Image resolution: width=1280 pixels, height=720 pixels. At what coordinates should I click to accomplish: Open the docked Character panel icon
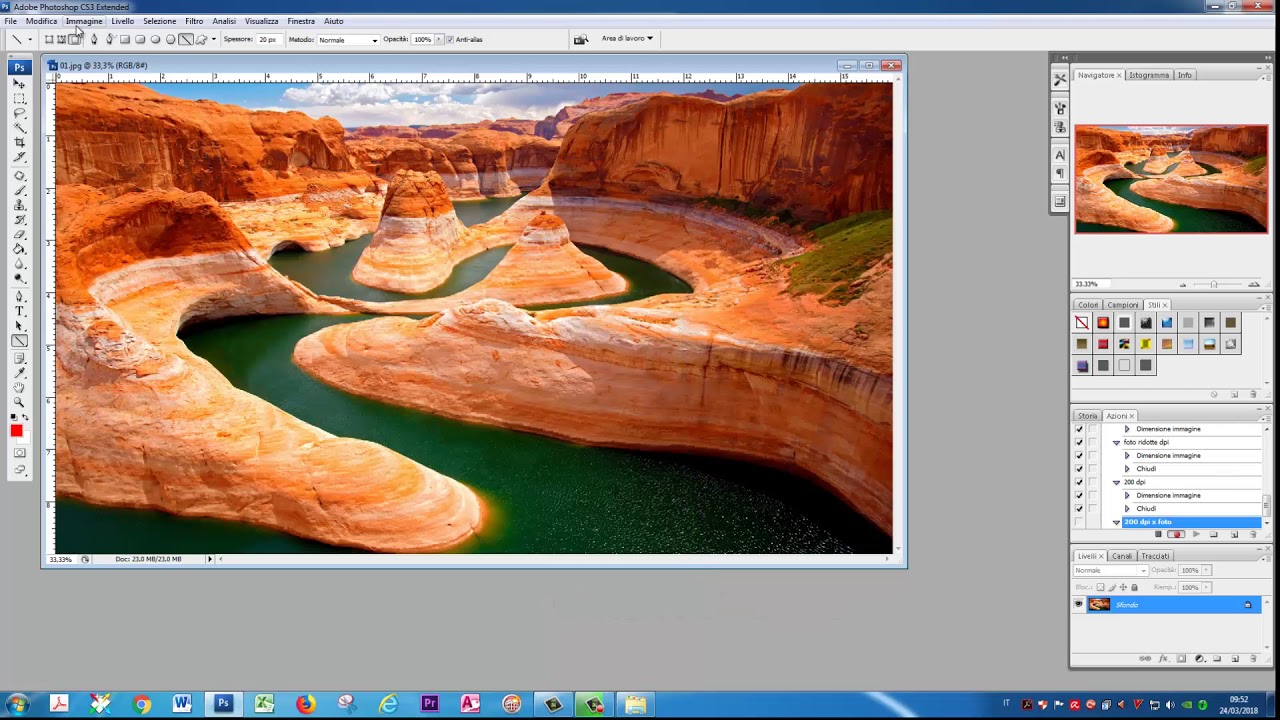(1060, 155)
